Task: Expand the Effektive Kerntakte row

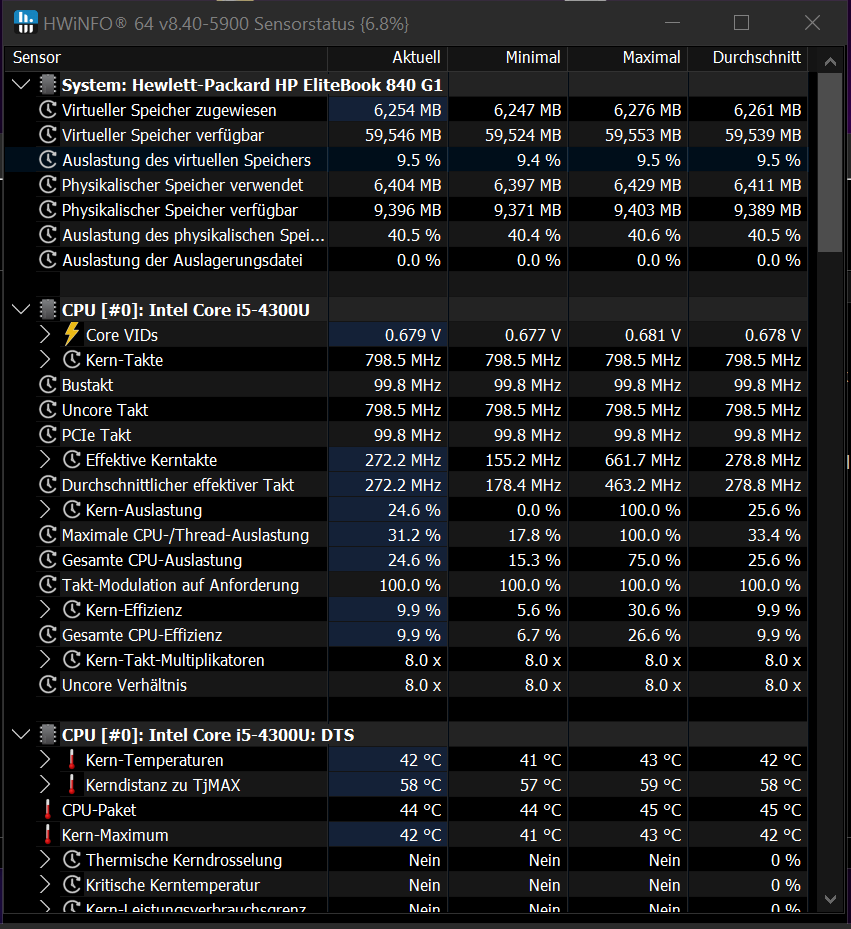Action: point(45,460)
